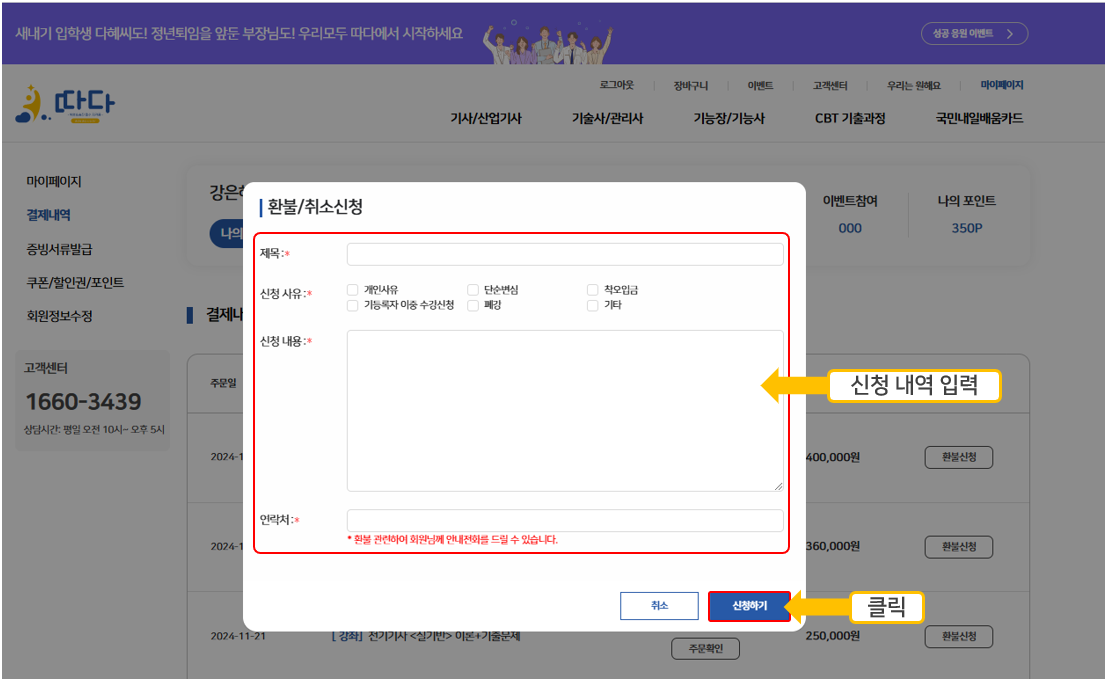
Task: Check the 기타 checkbox
Action: click(x=592, y=305)
